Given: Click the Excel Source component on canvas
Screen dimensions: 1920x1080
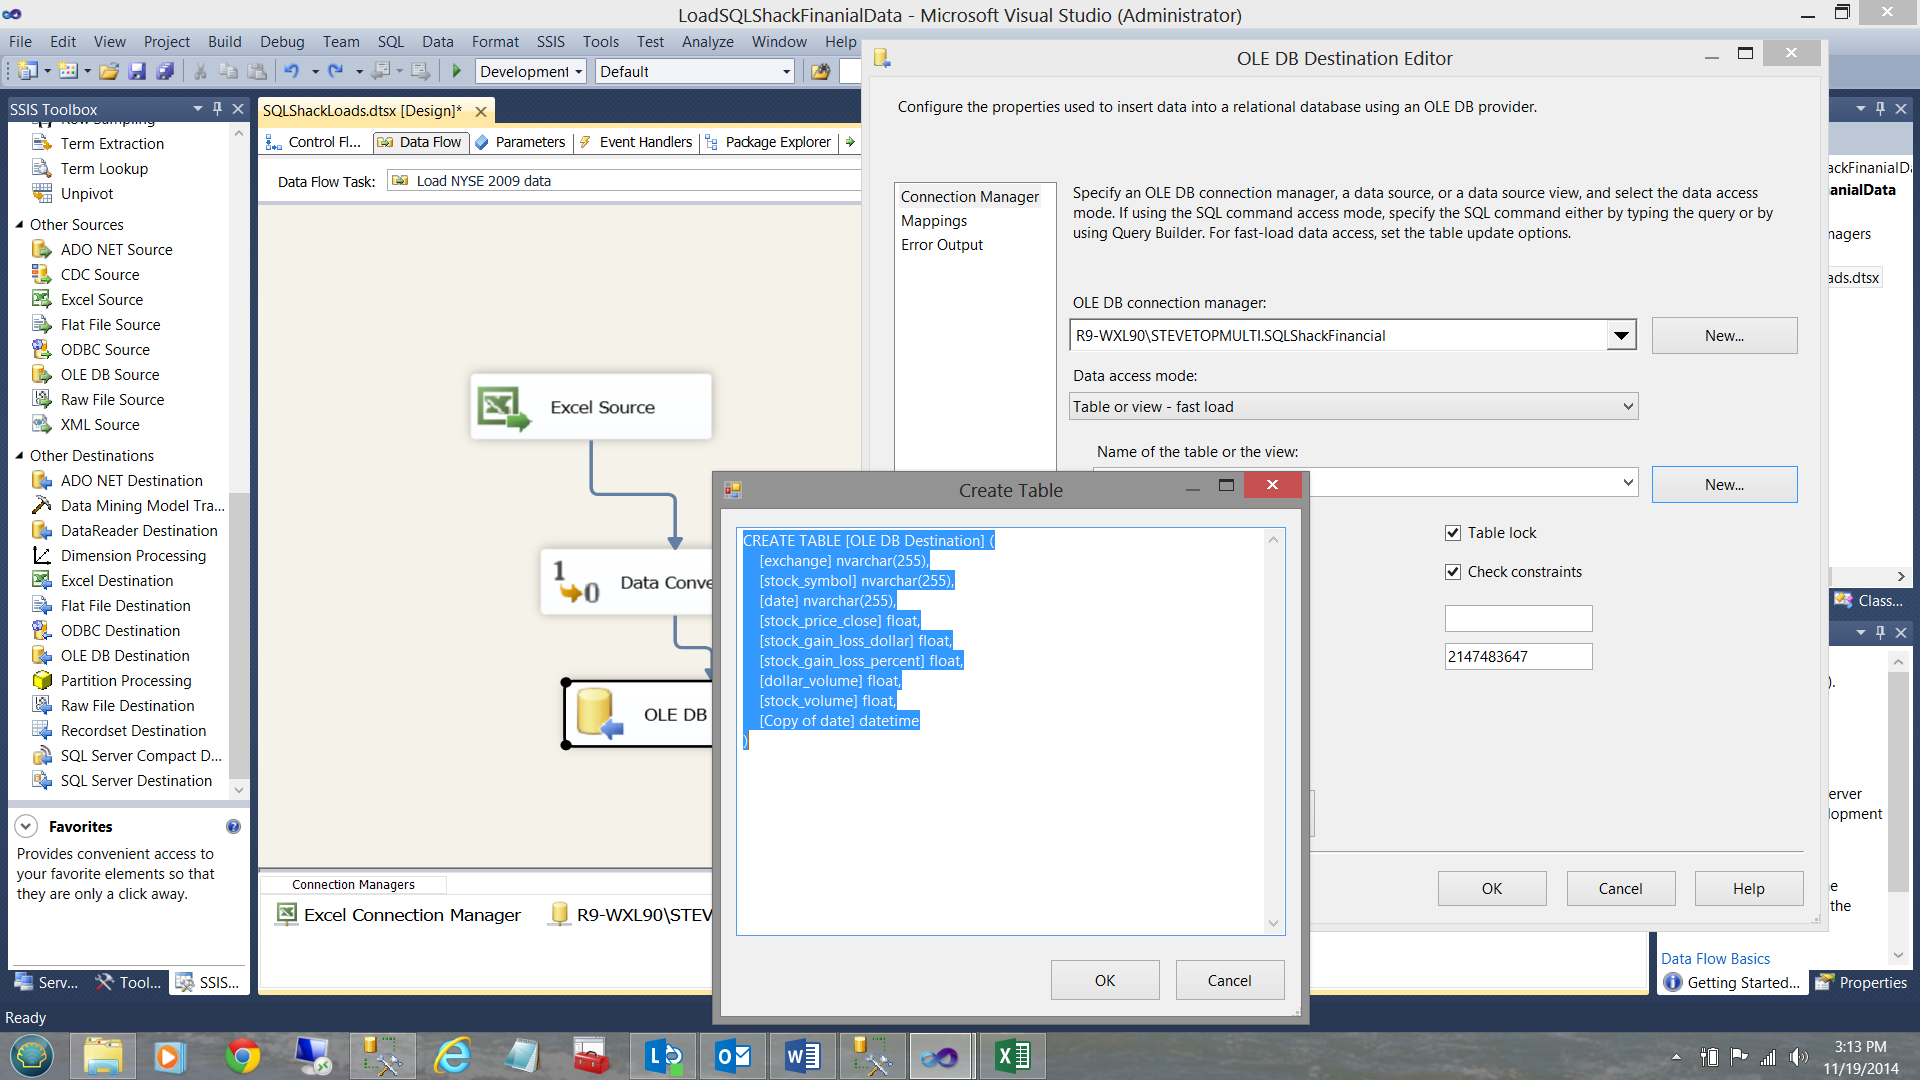Looking at the screenshot, I should 591,407.
